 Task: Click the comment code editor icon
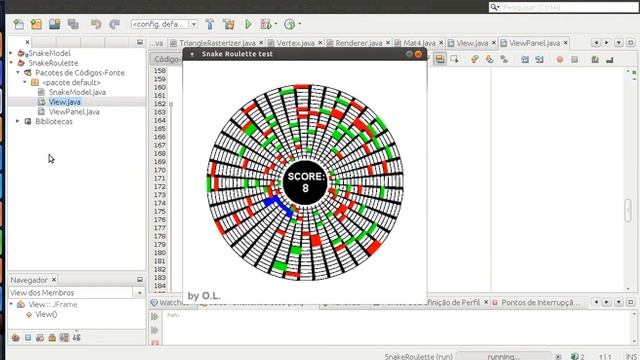(x=595, y=60)
